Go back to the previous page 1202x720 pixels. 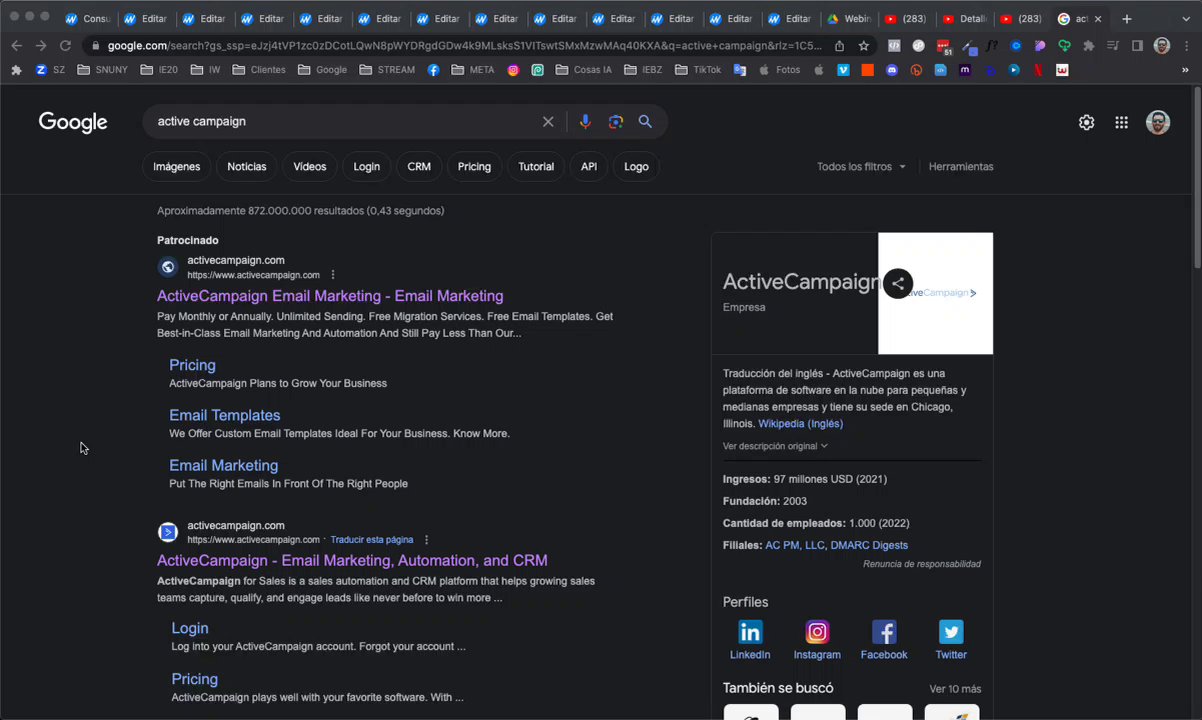click(x=17, y=45)
